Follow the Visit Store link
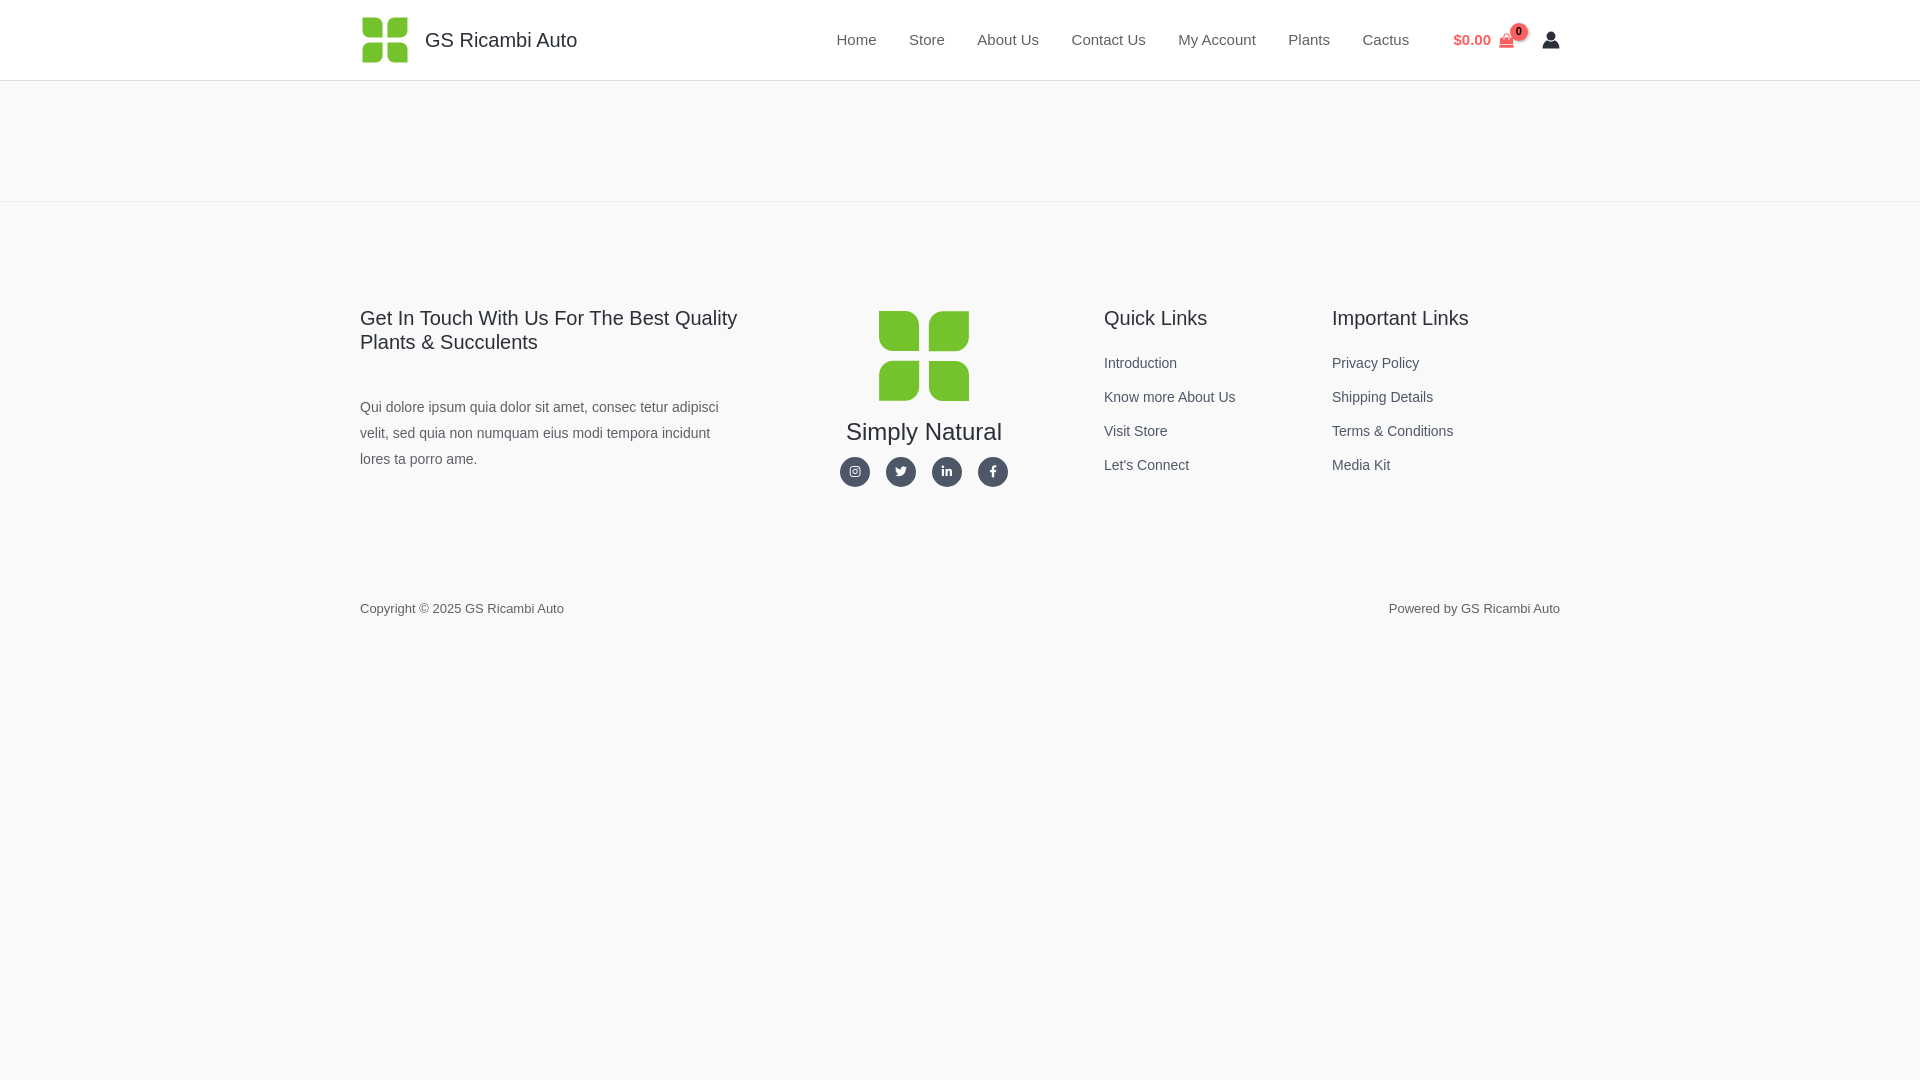1920x1080 pixels. point(1135,431)
